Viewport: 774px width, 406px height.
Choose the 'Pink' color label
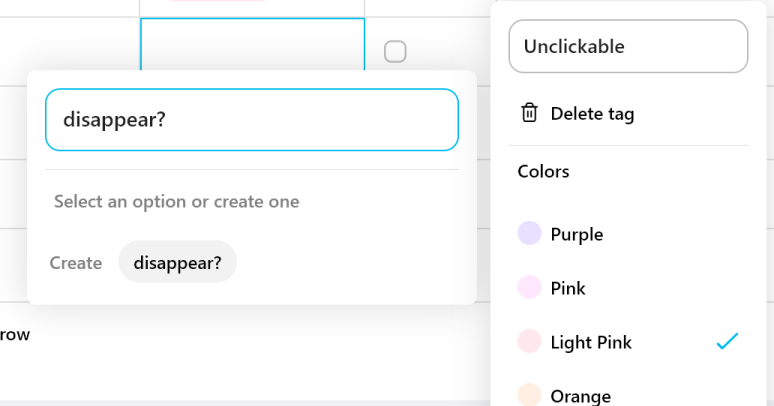pos(568,288)
